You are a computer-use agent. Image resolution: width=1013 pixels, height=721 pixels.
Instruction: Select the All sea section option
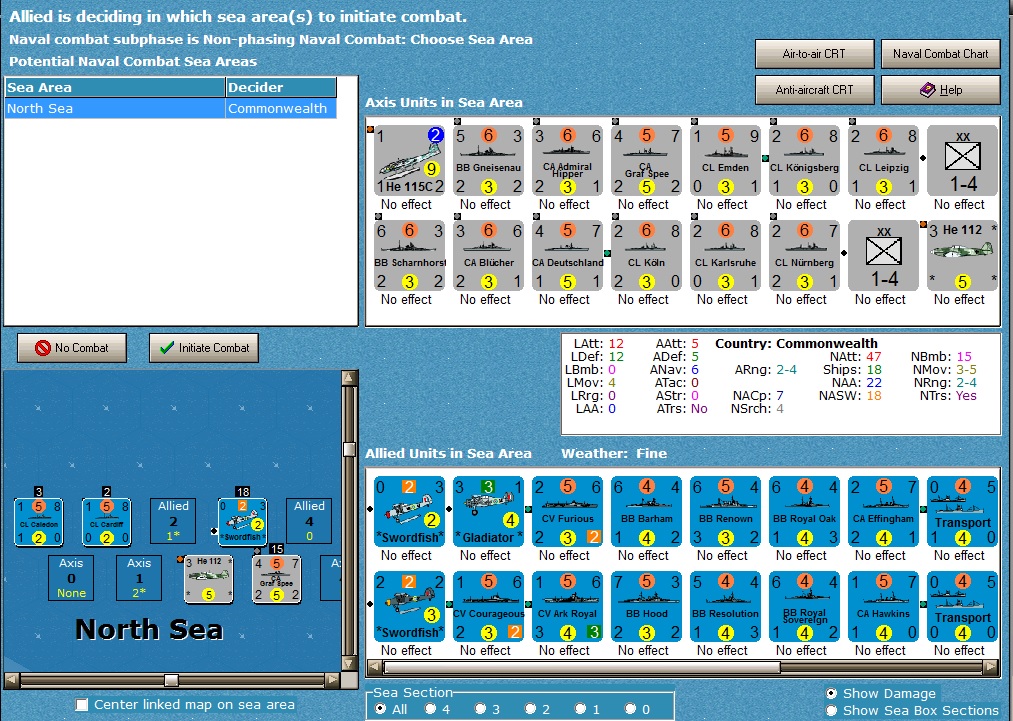tap(381, 709)
